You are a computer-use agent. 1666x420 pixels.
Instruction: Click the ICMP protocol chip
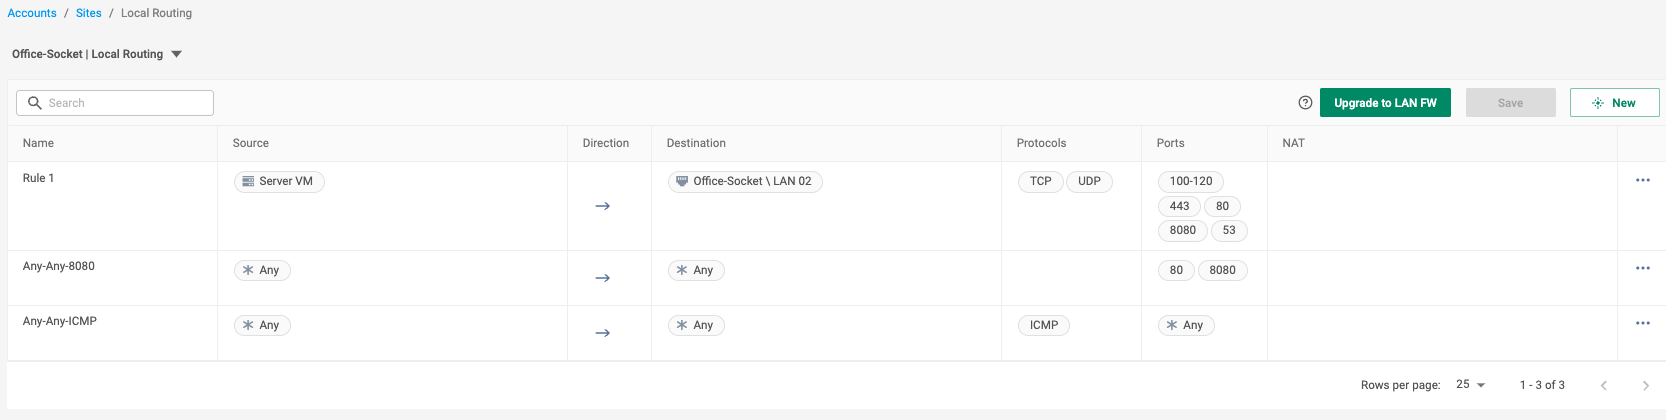1043,326
